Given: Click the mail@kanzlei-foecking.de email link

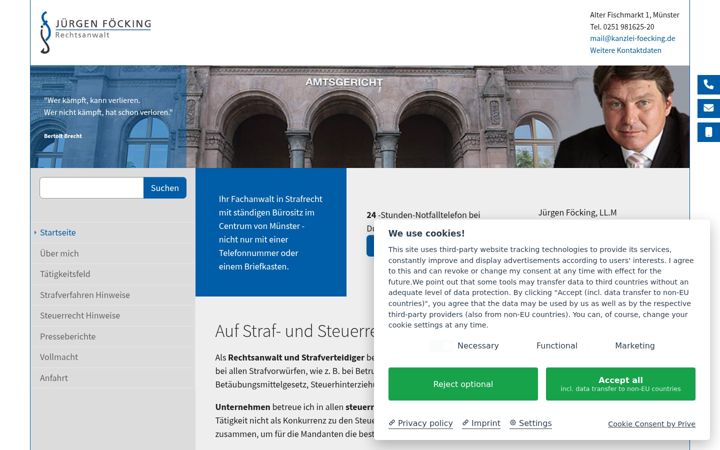Looking at the screenshot, I should (x=632, y=39).
